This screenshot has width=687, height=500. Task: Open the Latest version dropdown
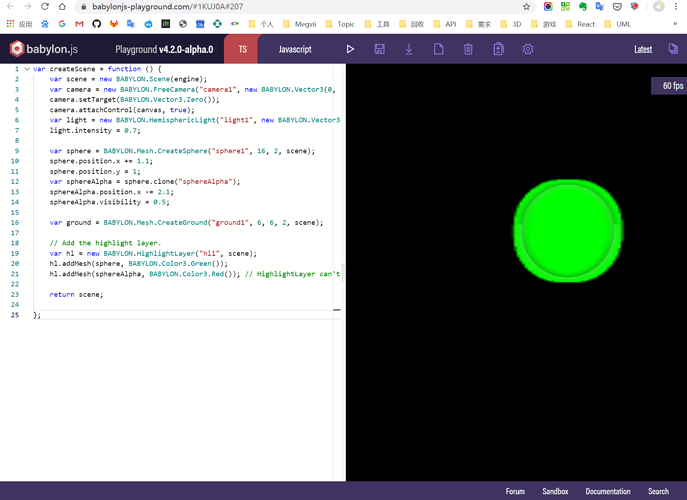tap(643, 49)
